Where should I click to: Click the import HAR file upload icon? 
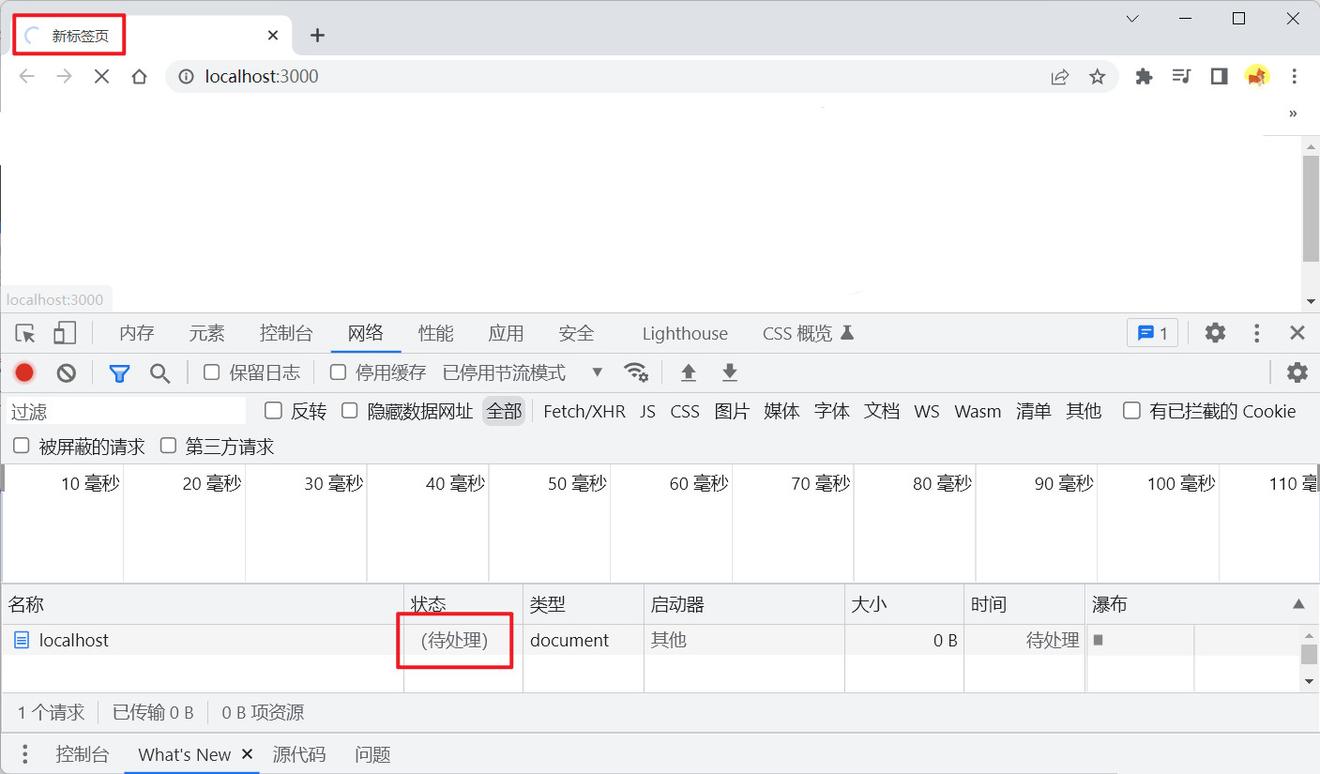pos(688,373)
